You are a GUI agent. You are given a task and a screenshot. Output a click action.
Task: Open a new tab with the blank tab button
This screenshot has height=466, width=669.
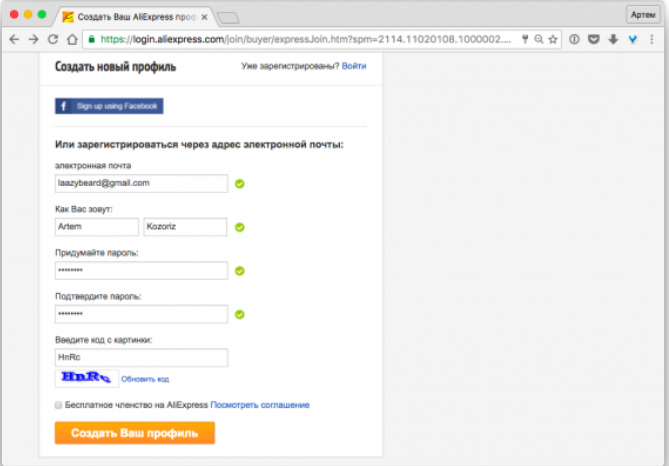[228, 18]
